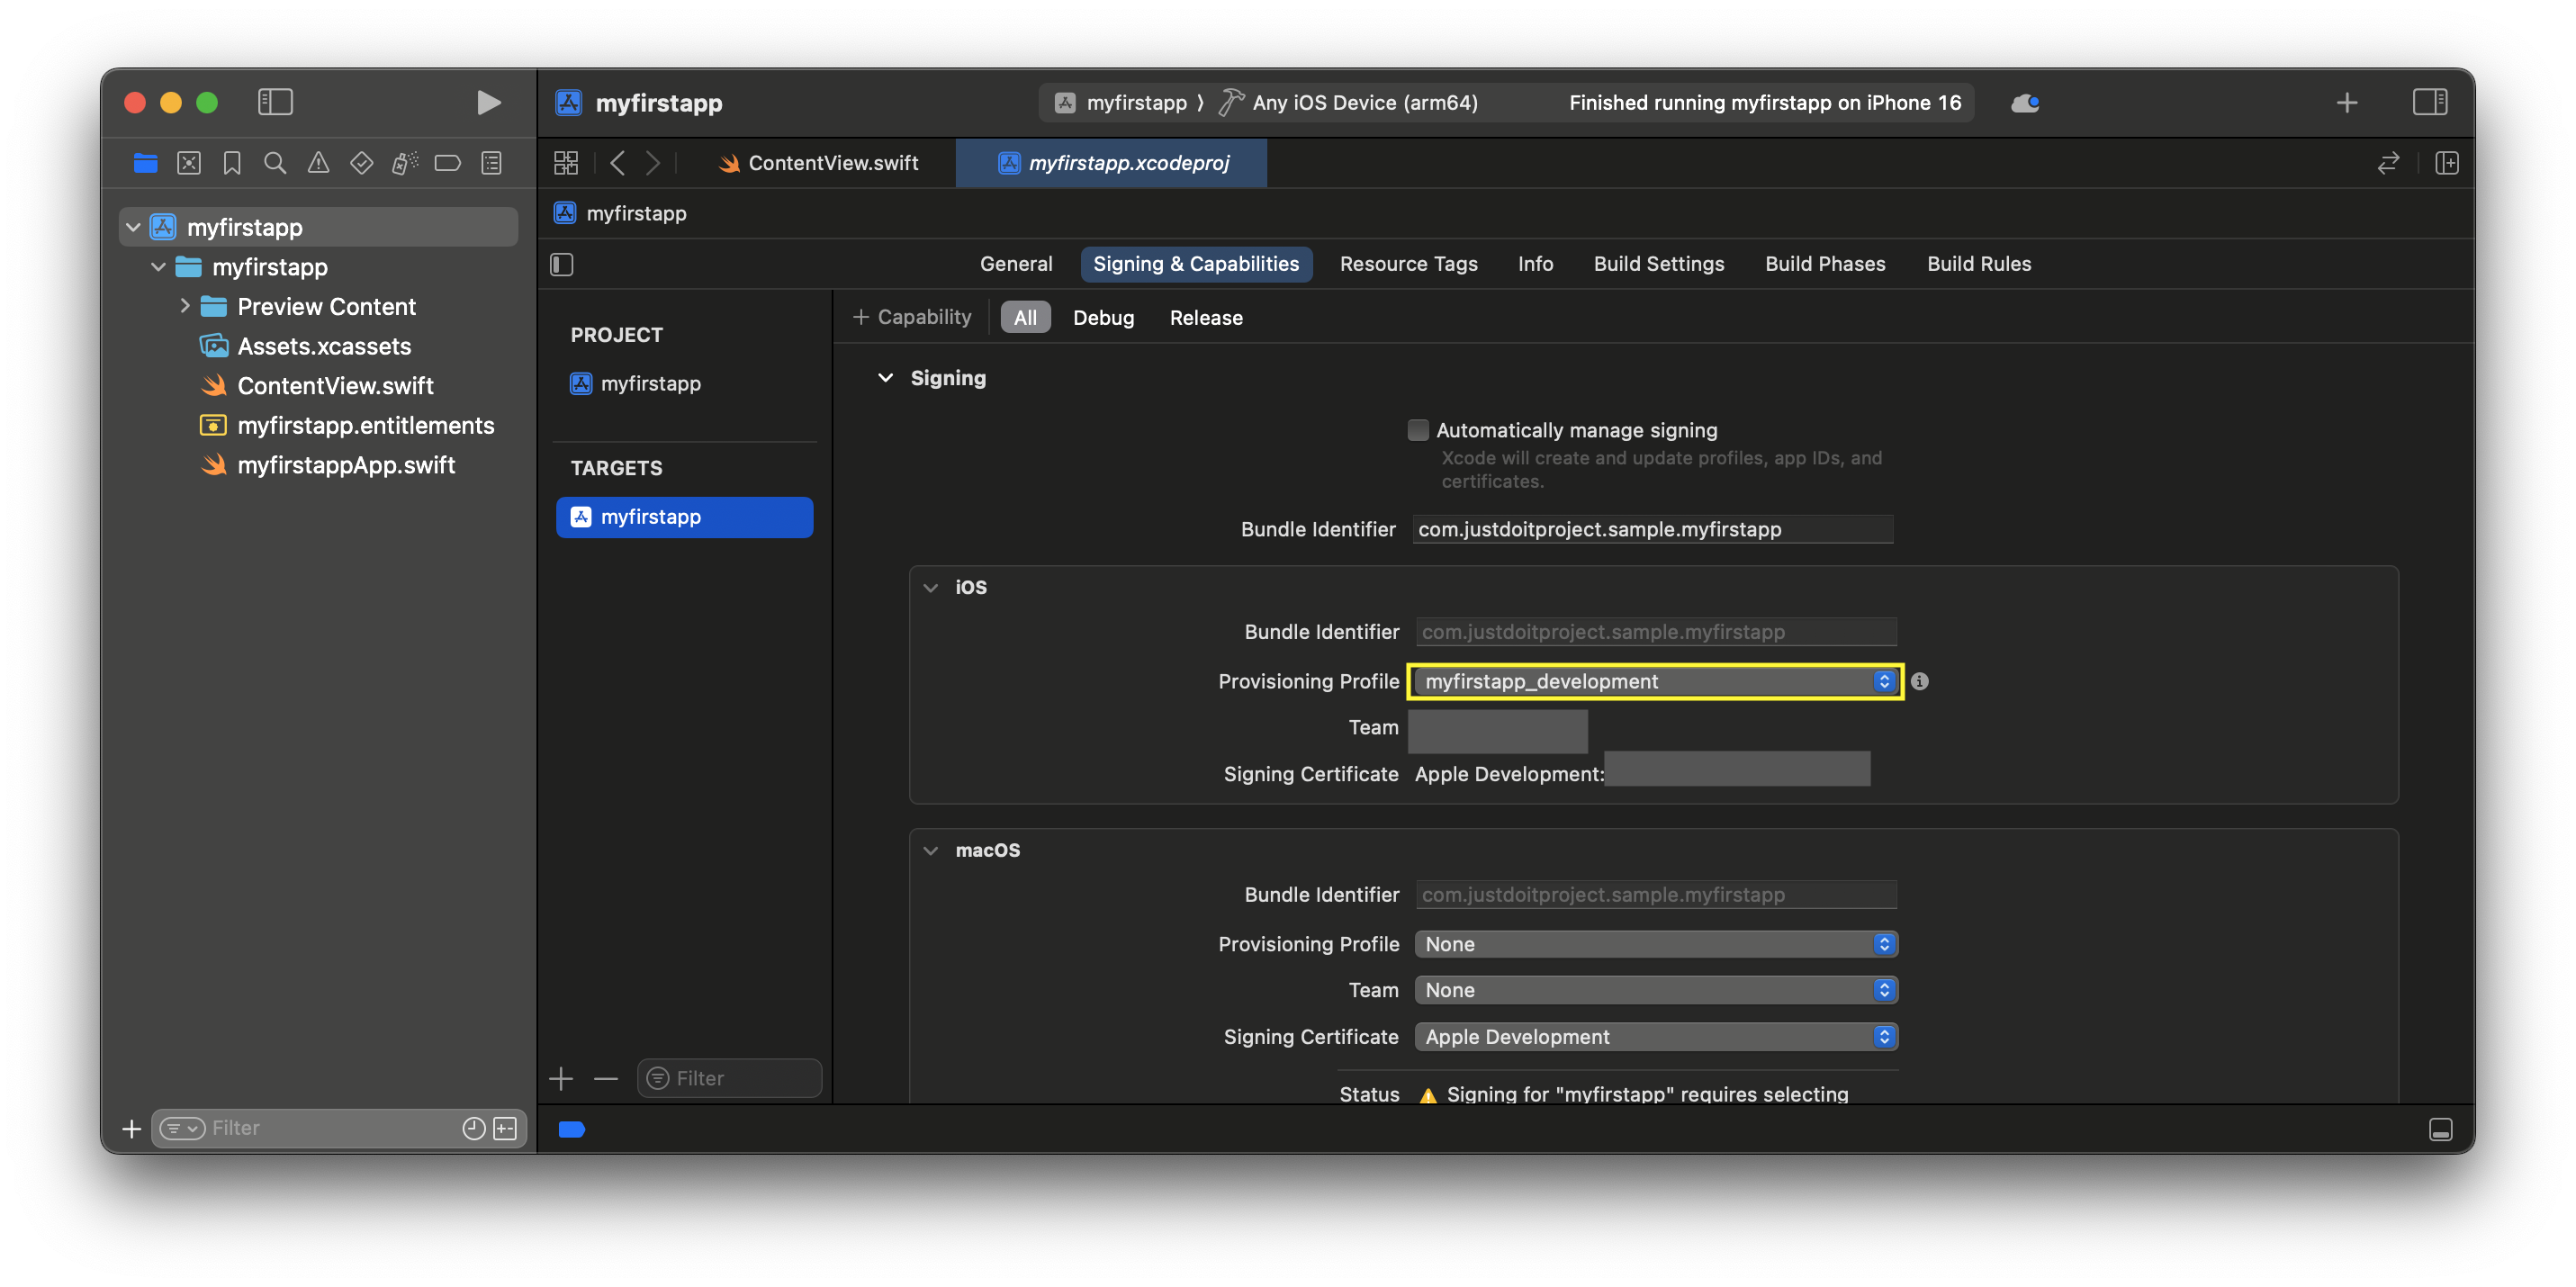Open macOS Signing Certificate dropdown

(1655, 1037)
